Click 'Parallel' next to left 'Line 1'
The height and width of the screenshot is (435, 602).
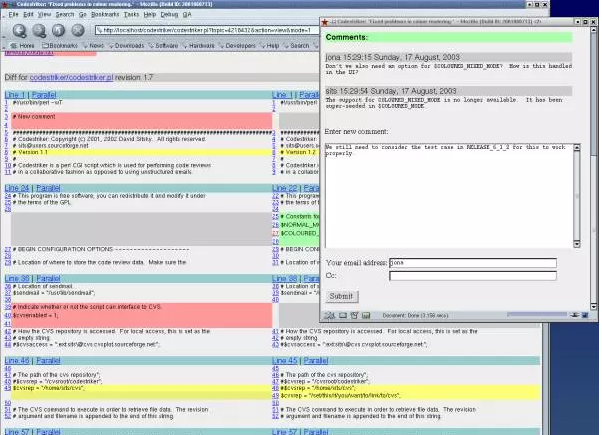coord(44,94)
